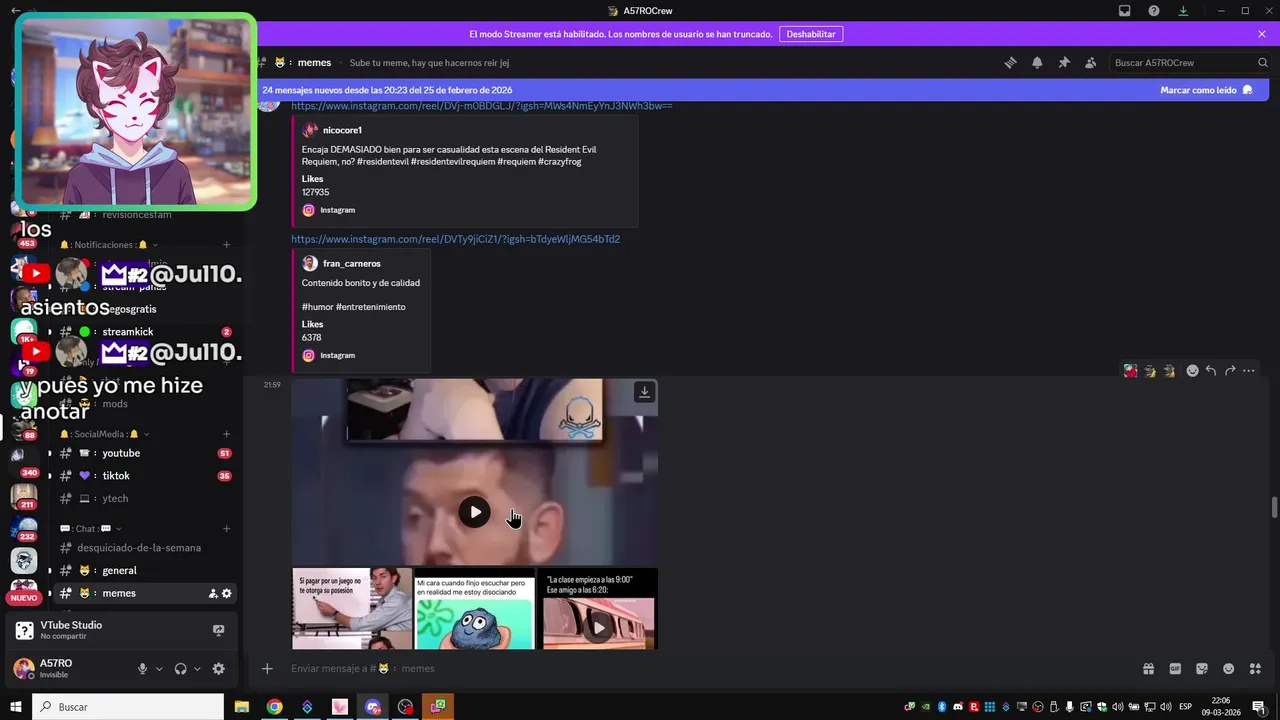Open microphone input options arrow
The height and width of the screenshot is (720, 1280).
[x=159, y=669]
